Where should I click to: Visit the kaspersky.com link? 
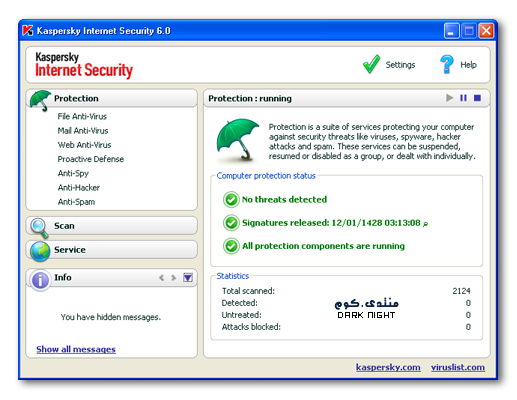388,367
